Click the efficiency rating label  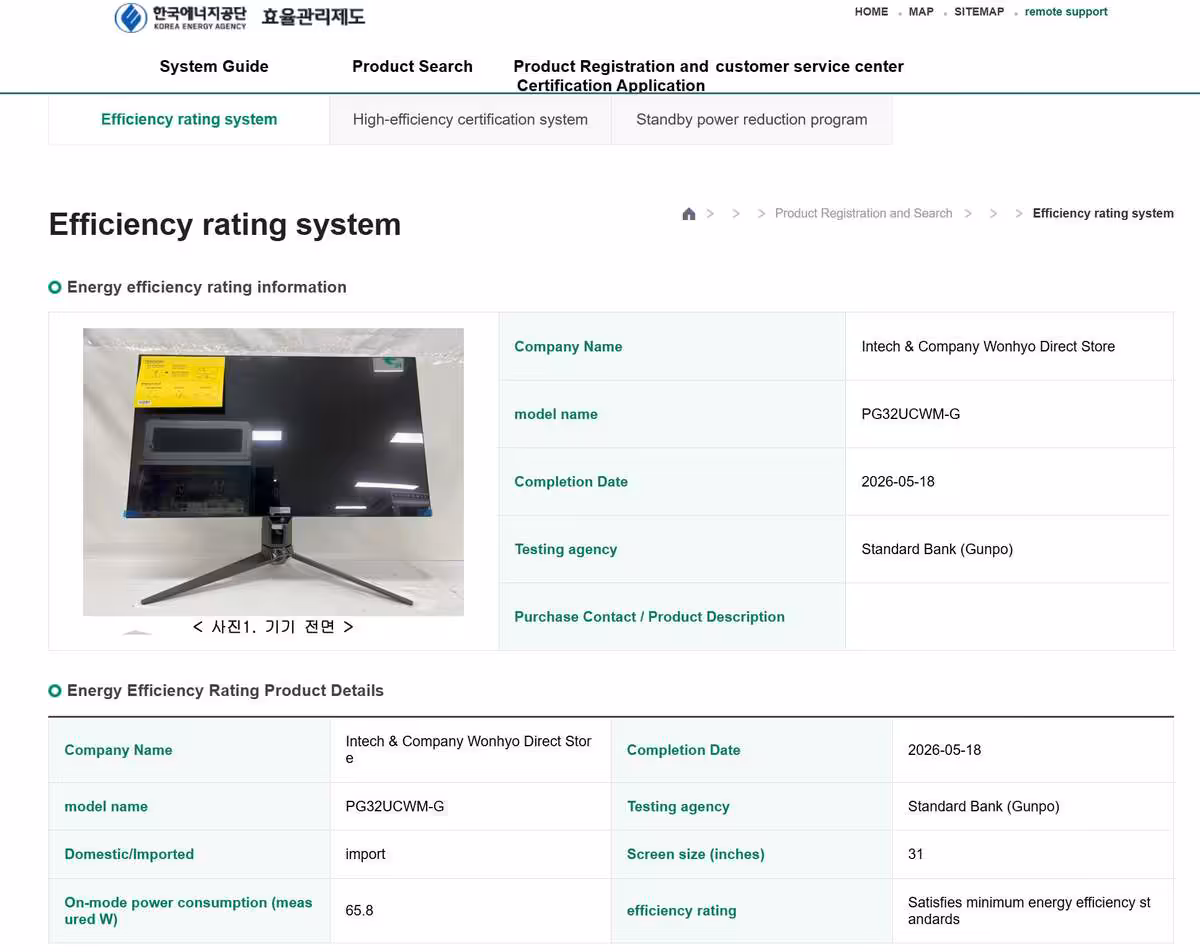pos(681,911)
